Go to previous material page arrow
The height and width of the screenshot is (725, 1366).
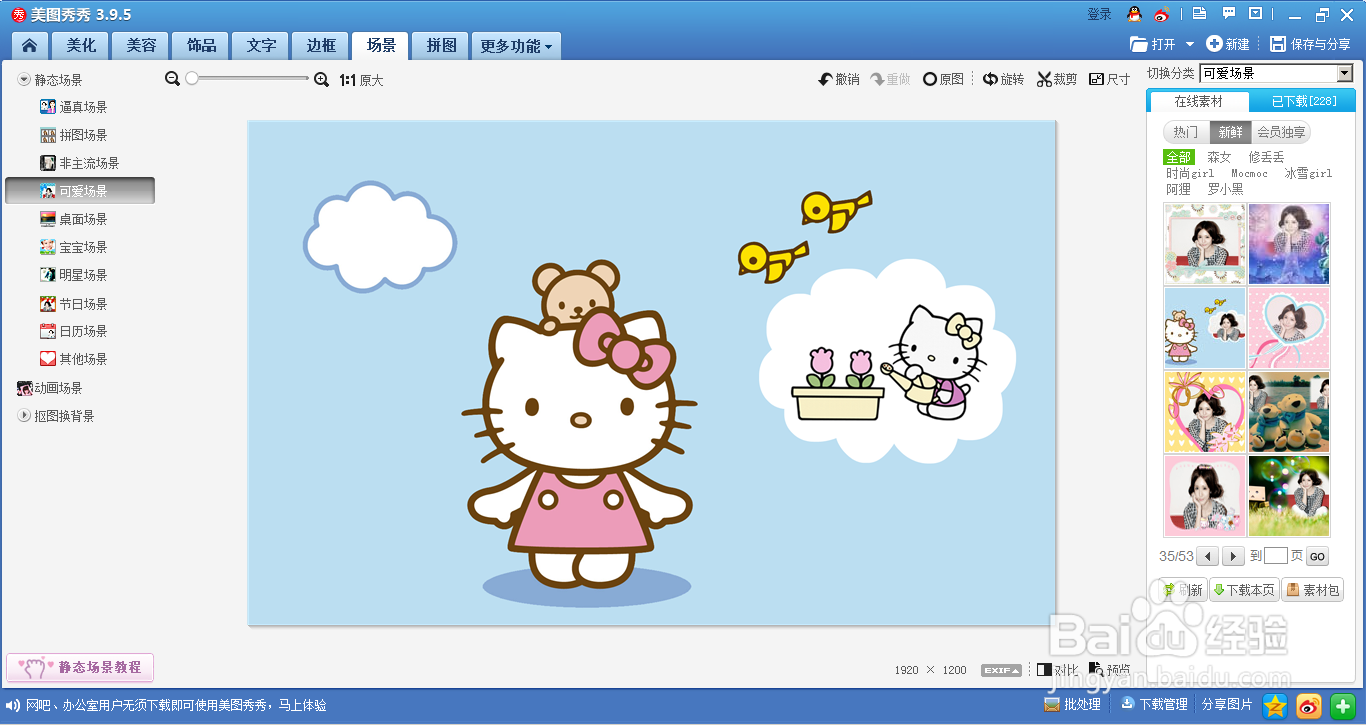coord(1208,556)
